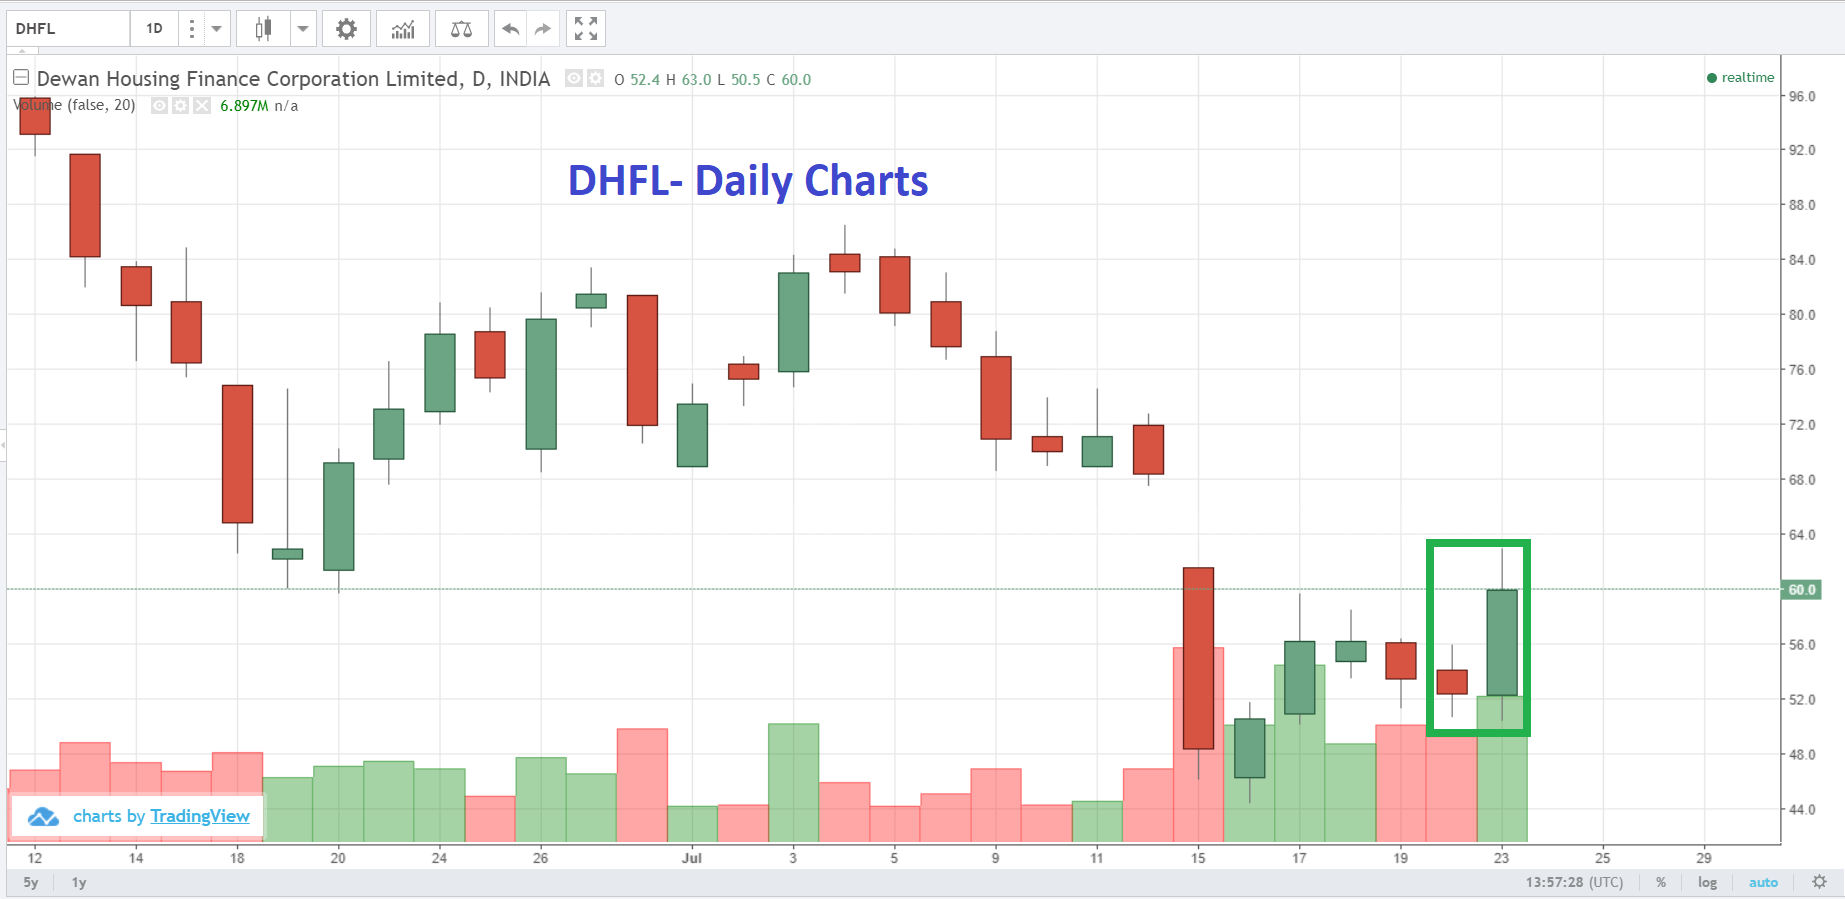Switch range to 5y
This screenshot has height=899, width=1845.
click(x=31, y=883)
